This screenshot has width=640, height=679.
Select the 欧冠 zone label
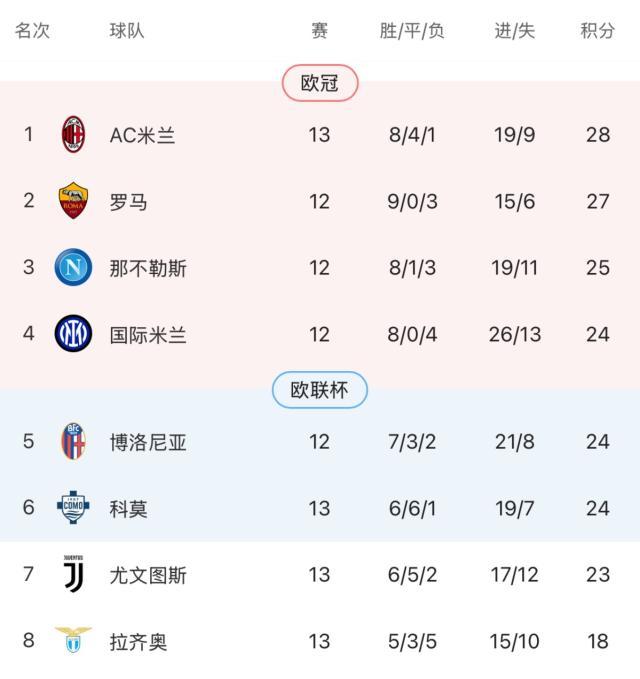click(x=320, y=83)
